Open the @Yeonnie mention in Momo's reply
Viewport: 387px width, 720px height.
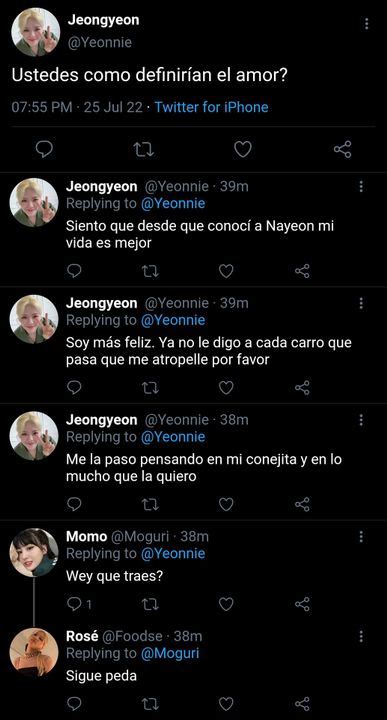click(x=173, y=554)
